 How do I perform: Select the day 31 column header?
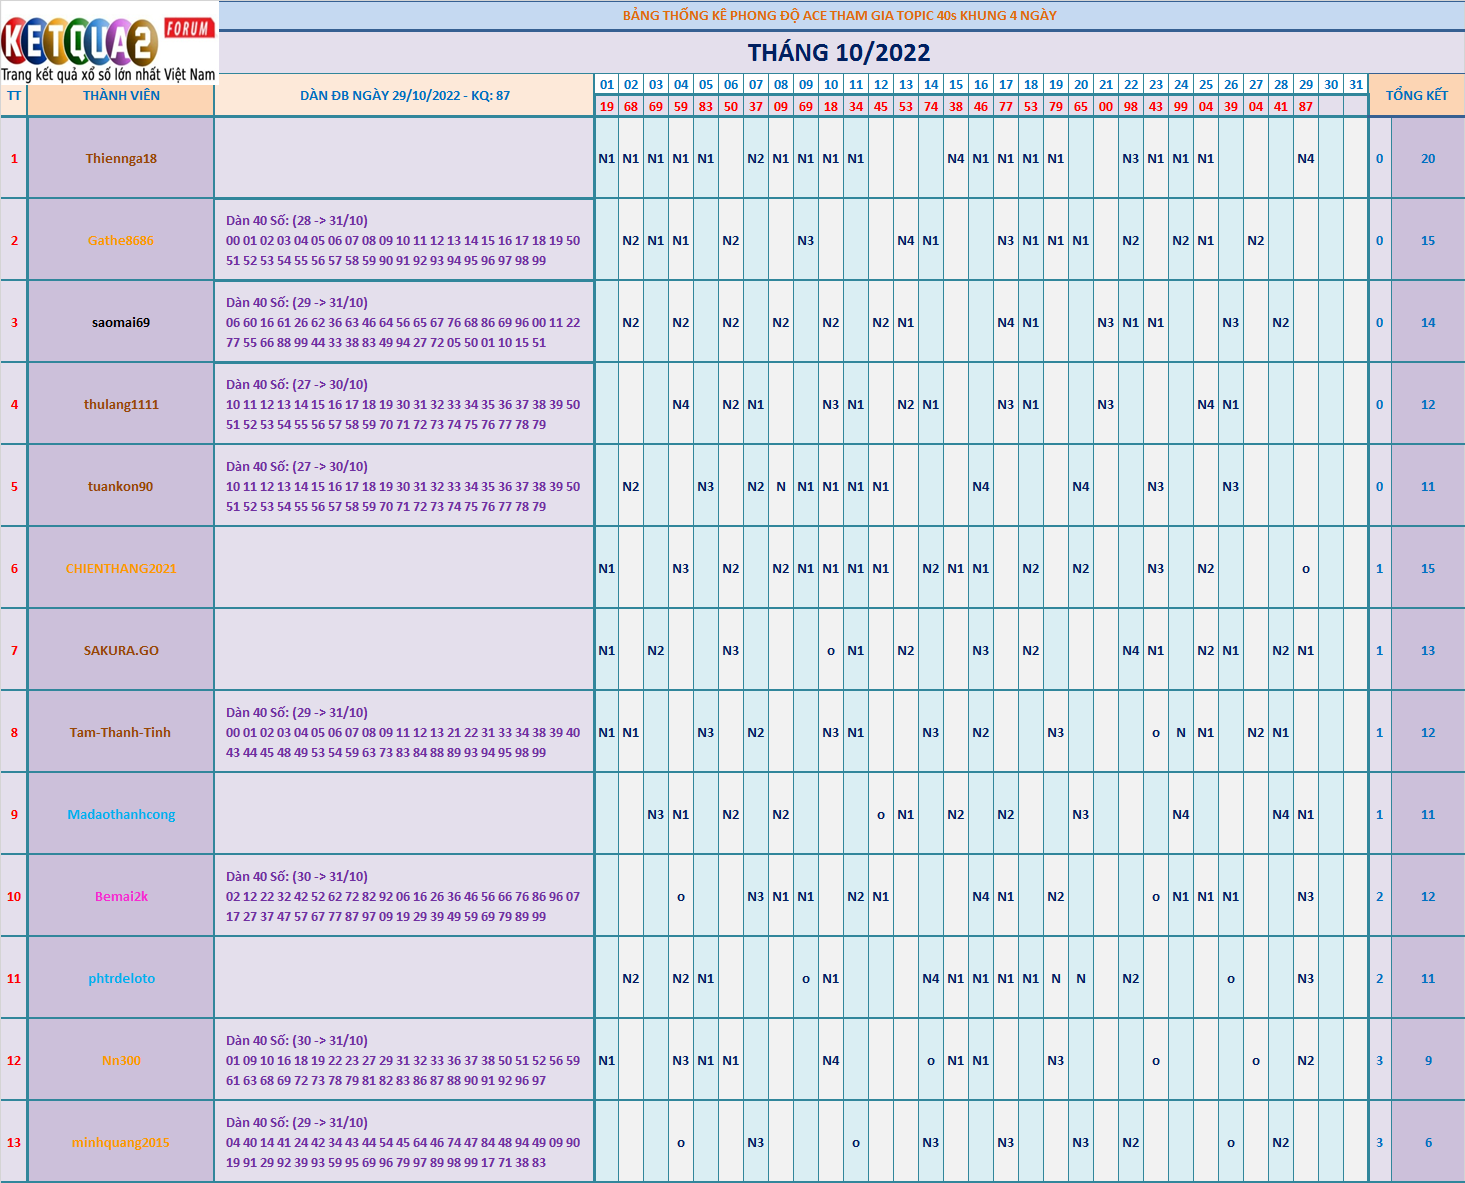point(1355,85)
